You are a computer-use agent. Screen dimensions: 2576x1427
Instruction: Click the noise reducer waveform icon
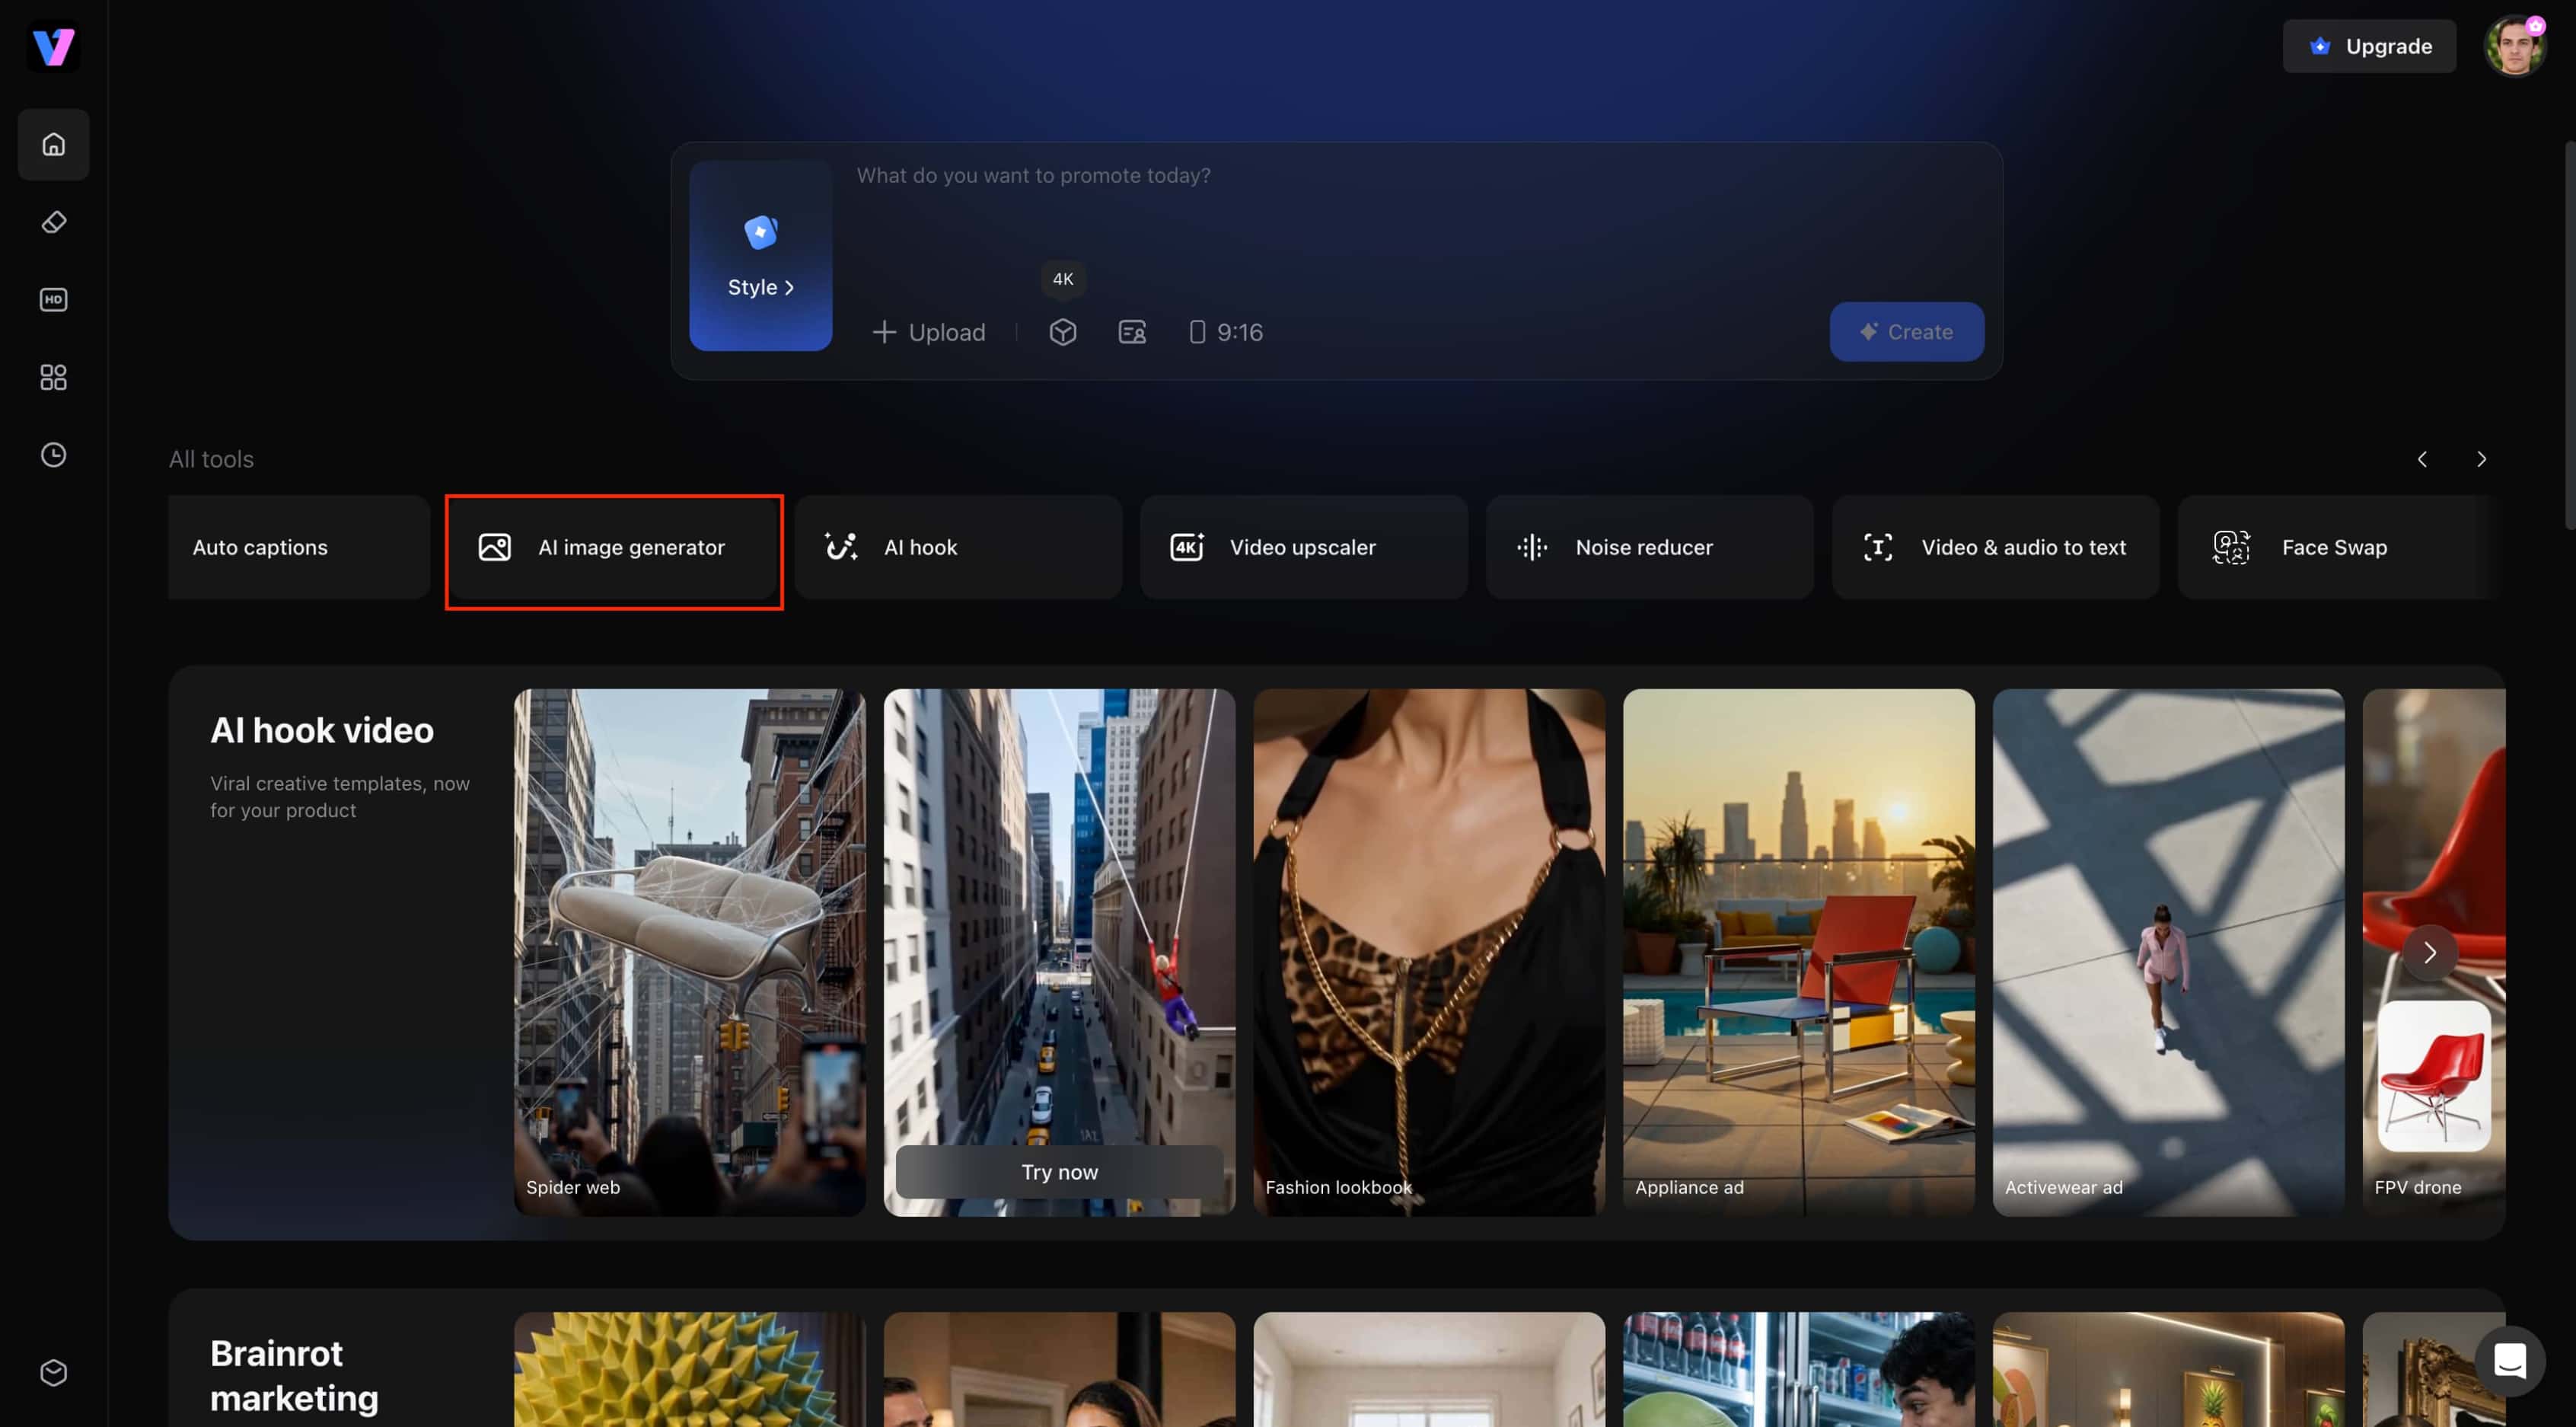[1532, 547]
